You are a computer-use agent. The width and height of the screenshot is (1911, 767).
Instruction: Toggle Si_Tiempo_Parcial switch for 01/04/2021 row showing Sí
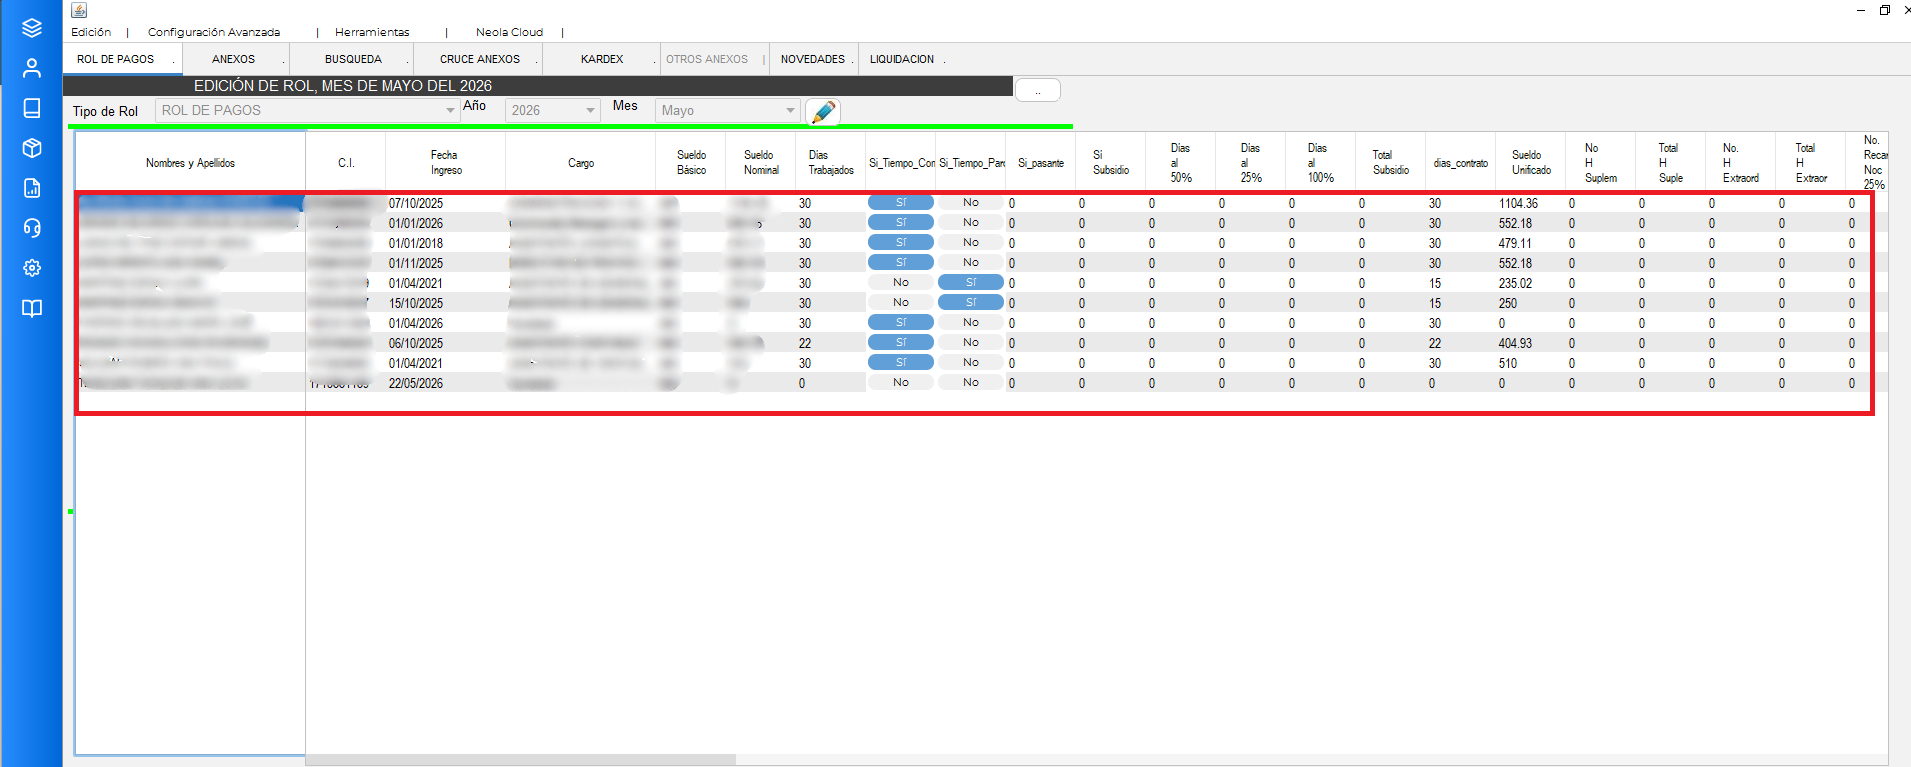click(x=971, y=282)
